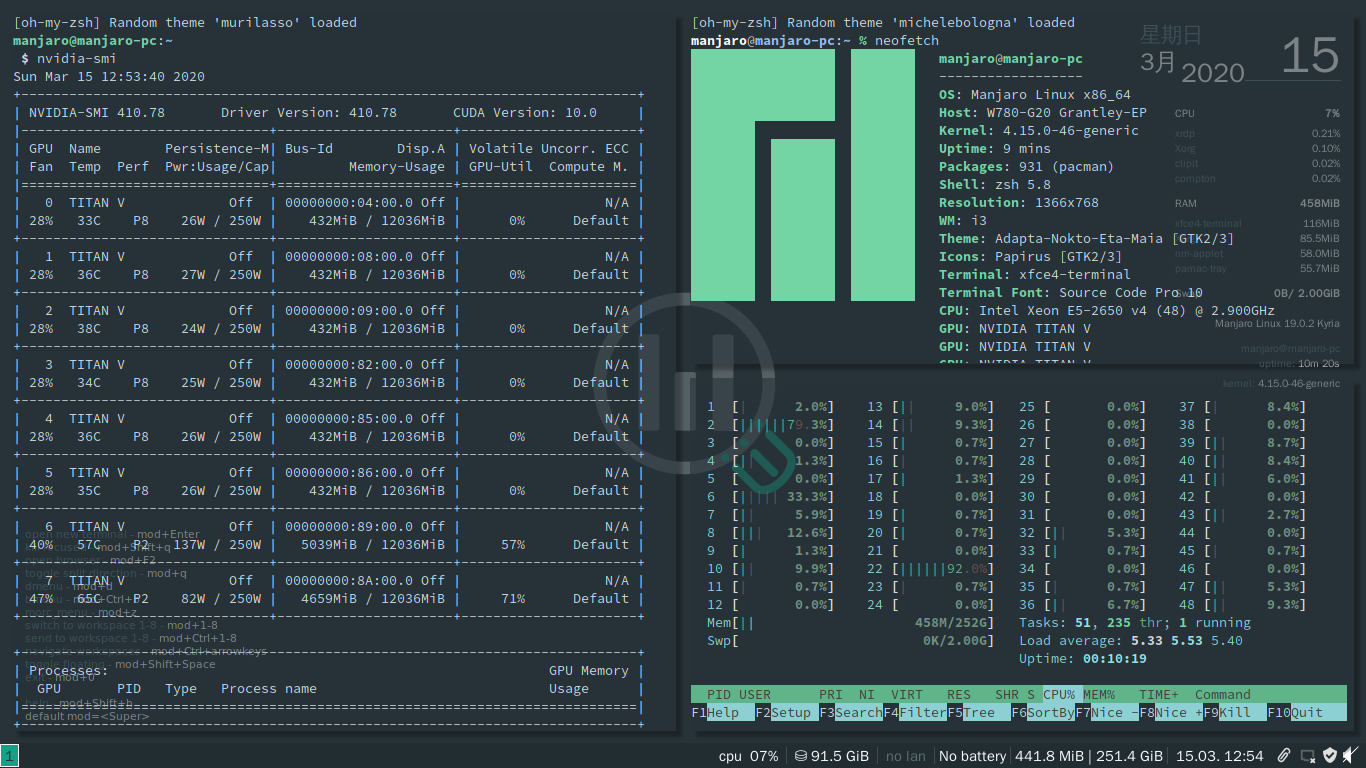Click 'Shell: zsh 5.8' line

995,185
